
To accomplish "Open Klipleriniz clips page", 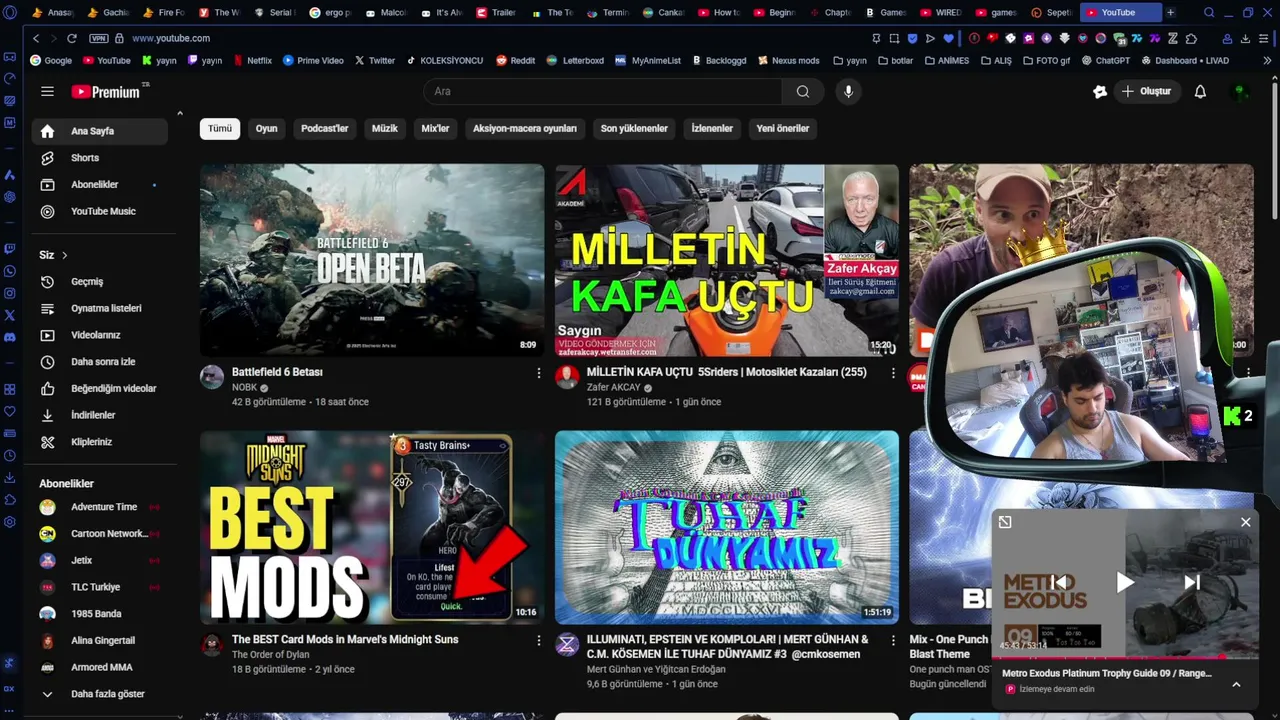I will point(99,442).
